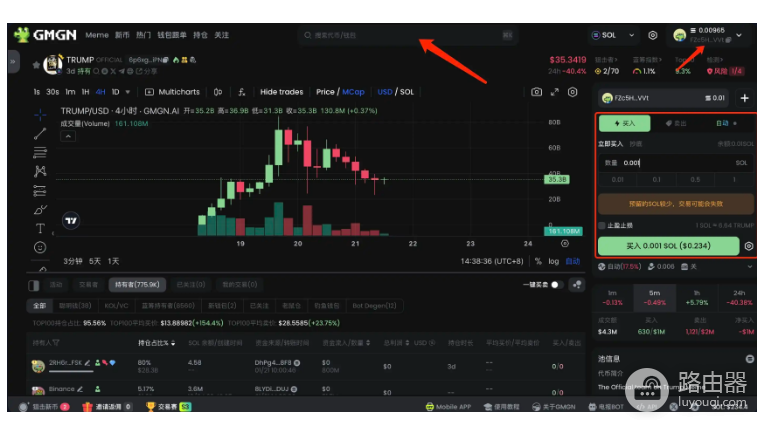Viewport: 765px width, 430px height.
Task: Select the Holders (775.9K) tab
Action: [137, 285]
